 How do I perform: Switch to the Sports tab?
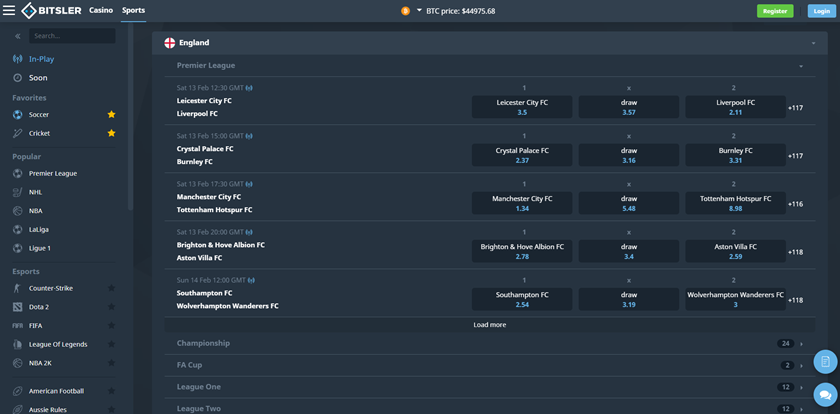(x=133, y=10)
